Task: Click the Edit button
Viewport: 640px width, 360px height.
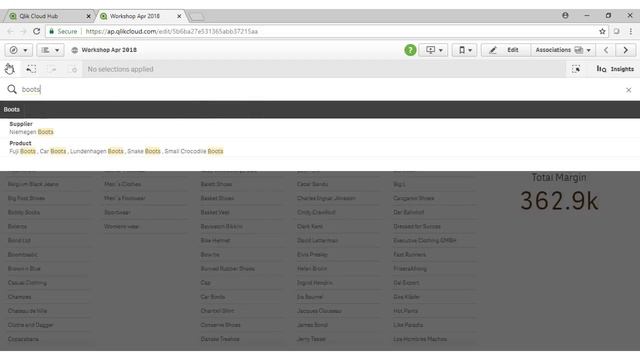Action: coord(506,50)
